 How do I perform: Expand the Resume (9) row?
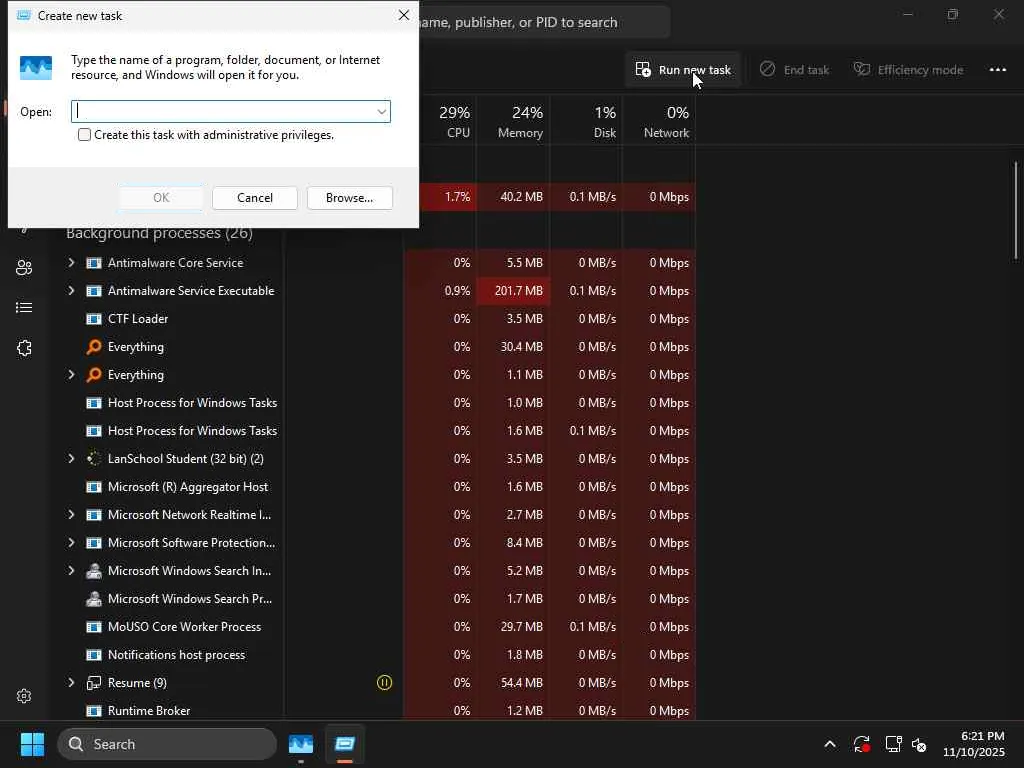click(x=71, y=682)
